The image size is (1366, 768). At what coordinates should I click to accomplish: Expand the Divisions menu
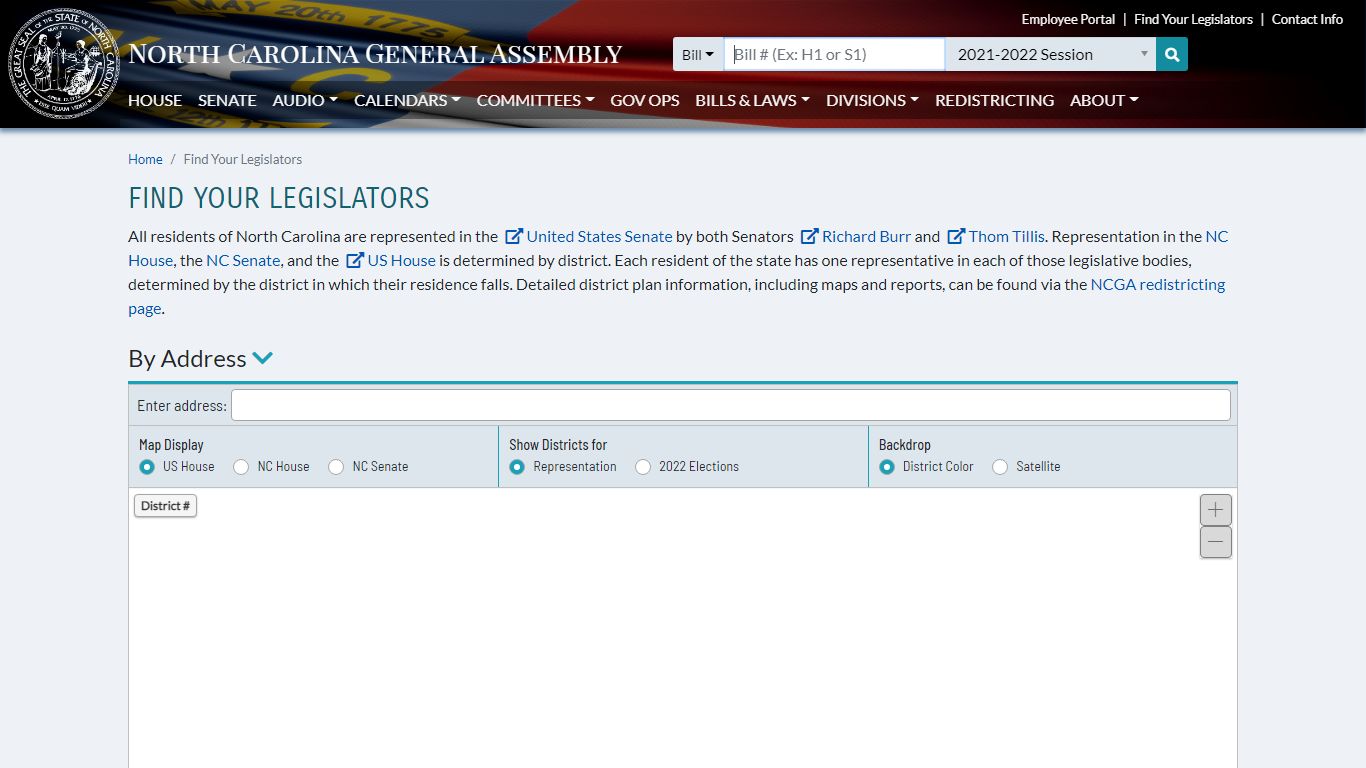(x=872, y=100)
